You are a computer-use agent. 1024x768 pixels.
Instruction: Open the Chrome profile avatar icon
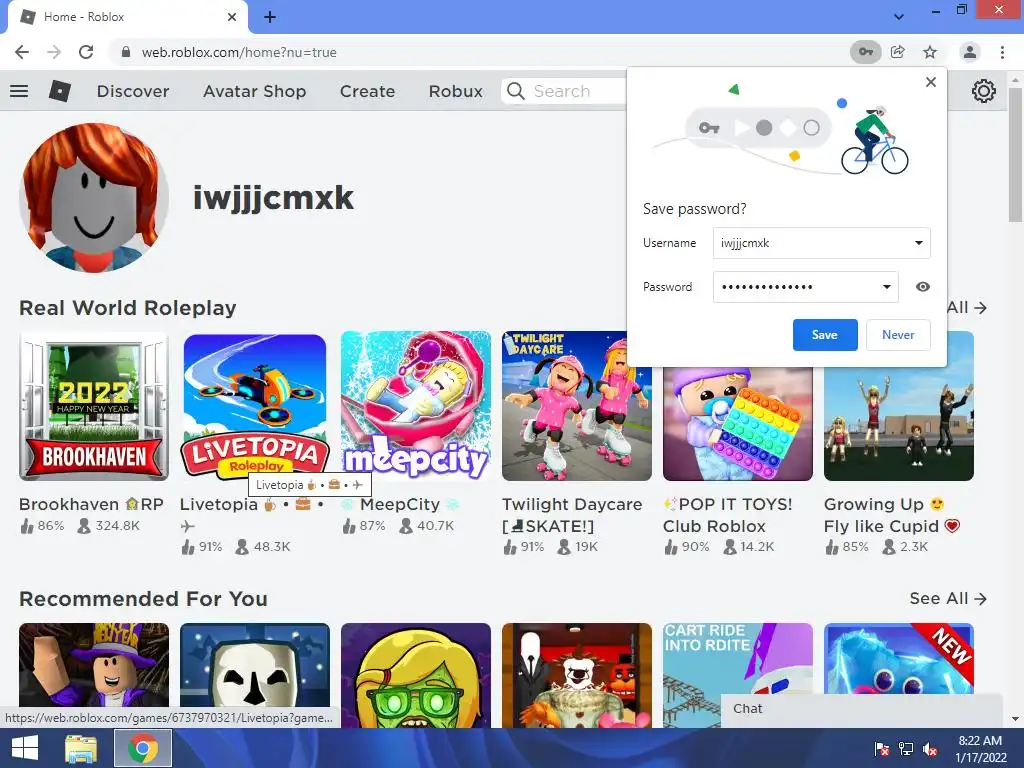[970, 52]
